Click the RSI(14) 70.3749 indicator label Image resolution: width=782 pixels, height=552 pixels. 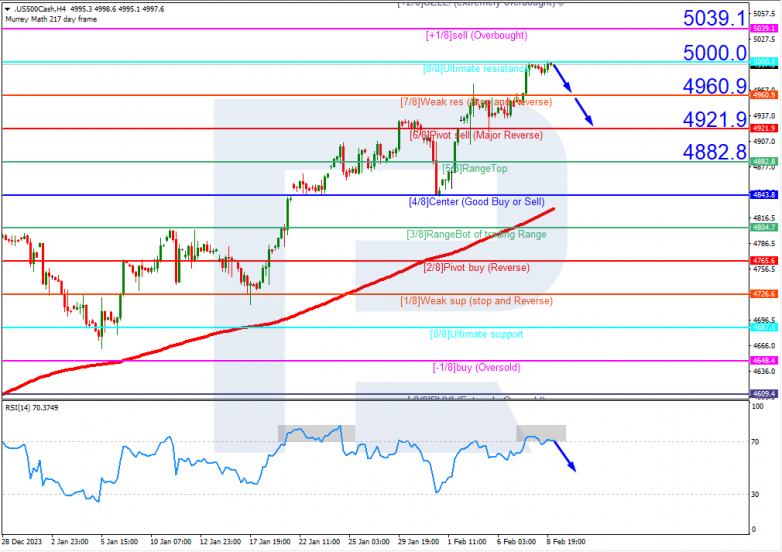pyautogui.click(x=31, y=408)
